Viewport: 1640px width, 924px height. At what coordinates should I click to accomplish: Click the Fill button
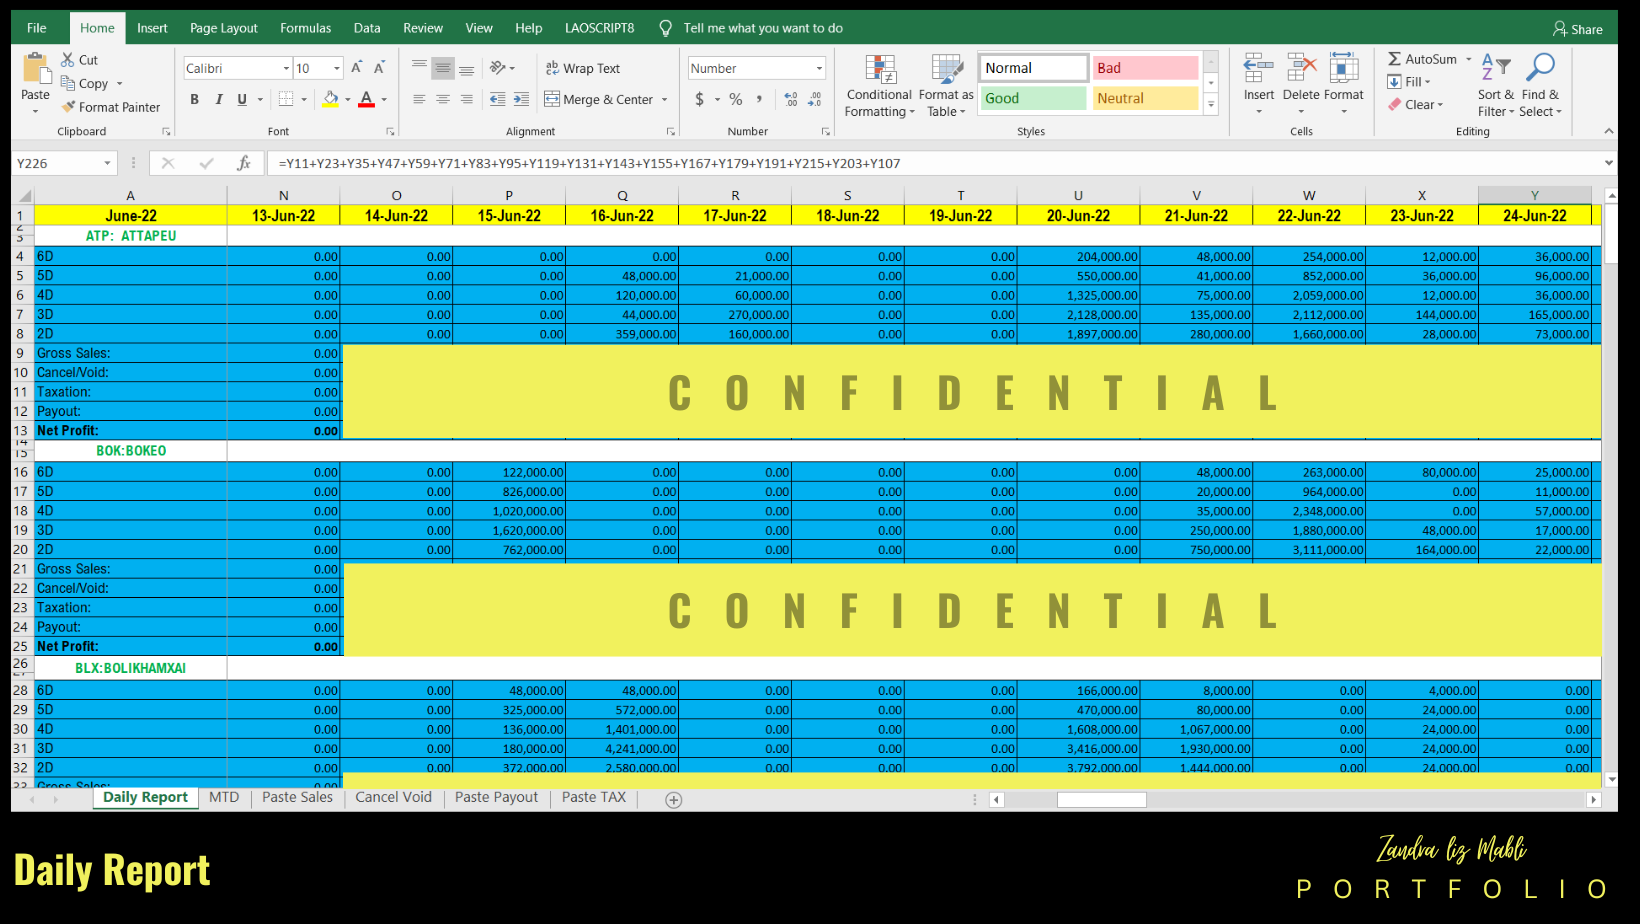(1409, 82)
